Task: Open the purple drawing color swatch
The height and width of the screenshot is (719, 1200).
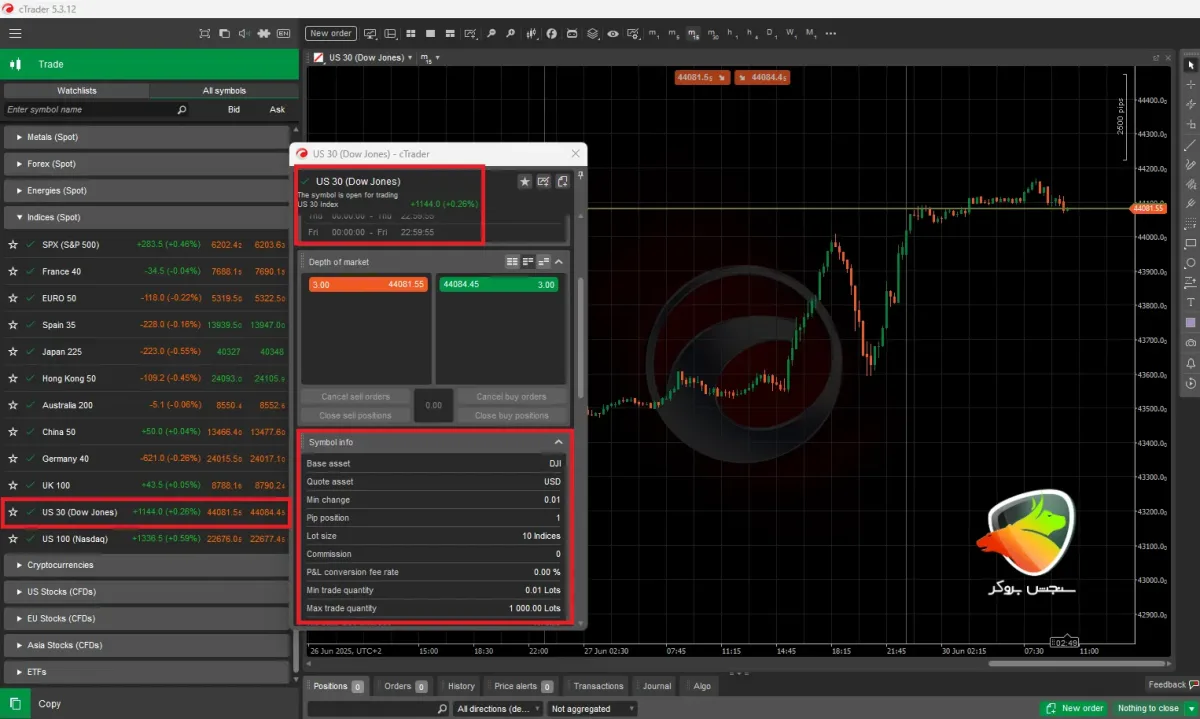Action: [1190, 322]
